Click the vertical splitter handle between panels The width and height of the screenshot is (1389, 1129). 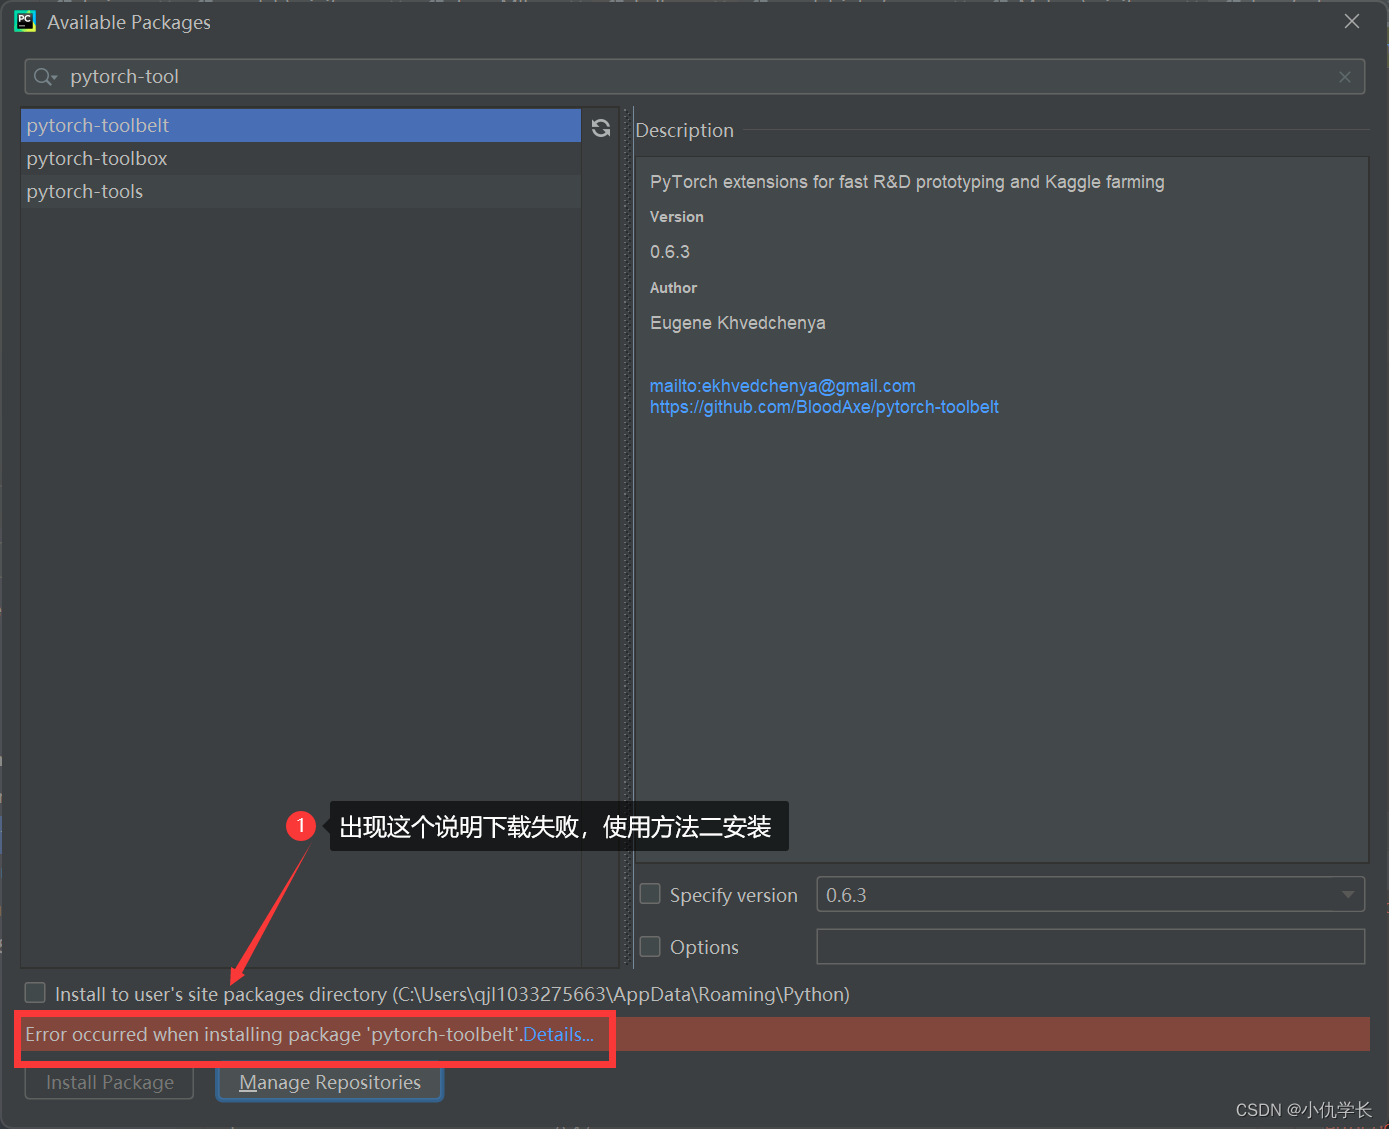pyautogui.click(x=628, y=538)
